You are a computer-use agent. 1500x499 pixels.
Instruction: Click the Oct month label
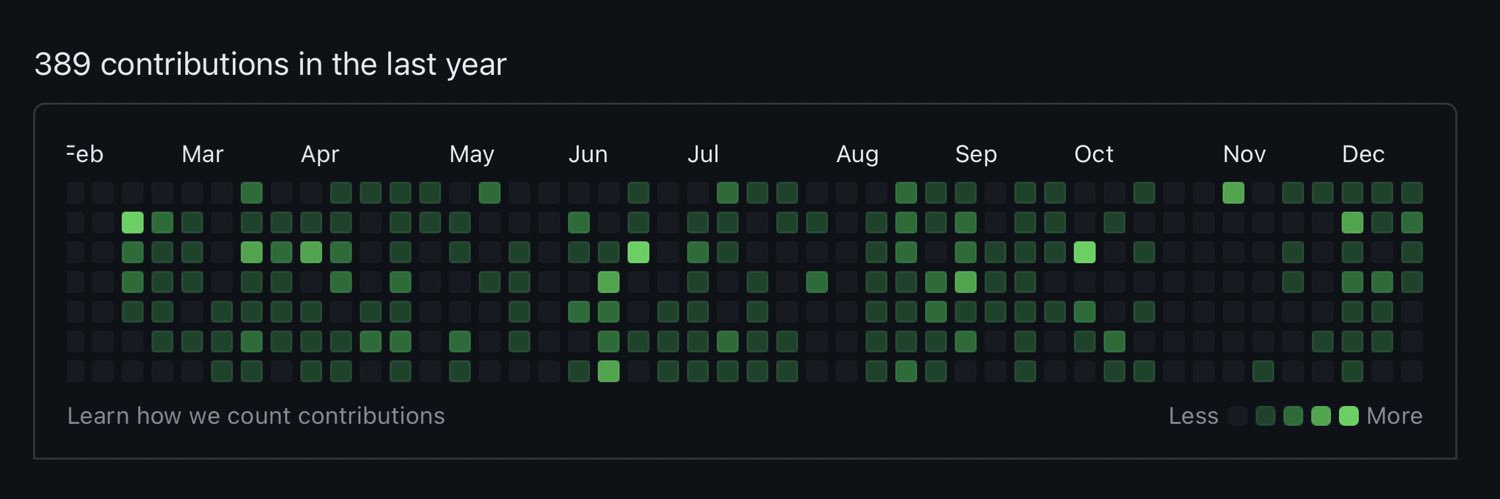pyautogui.click(x=1094, y=154)
